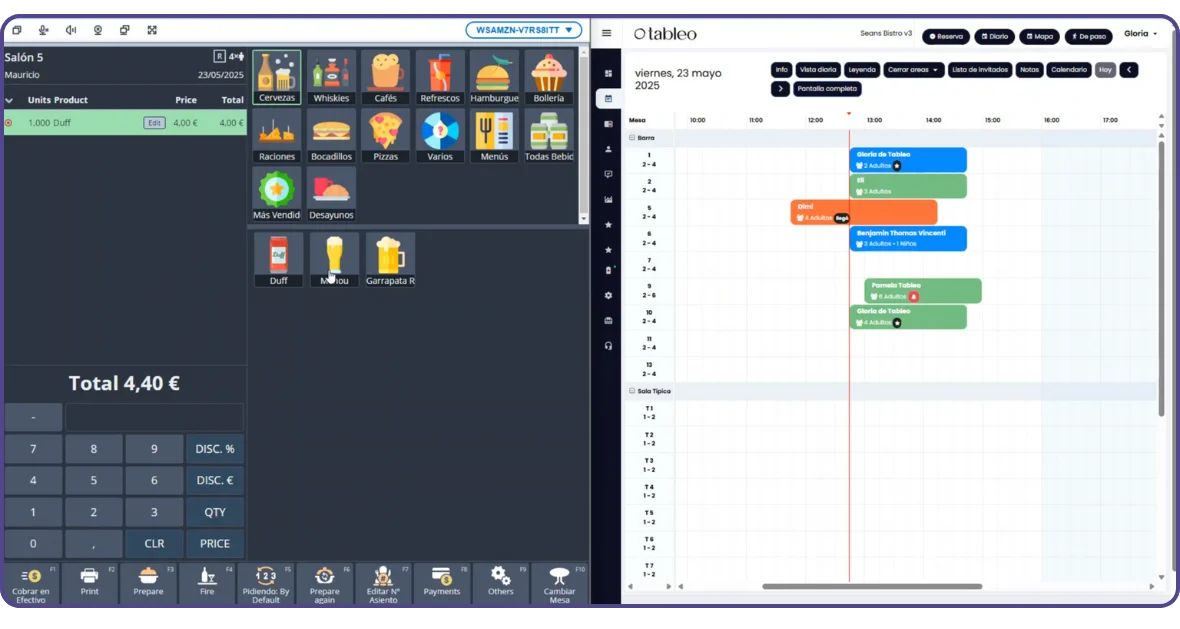Click Edit on the Duff order line

(154, 123)
